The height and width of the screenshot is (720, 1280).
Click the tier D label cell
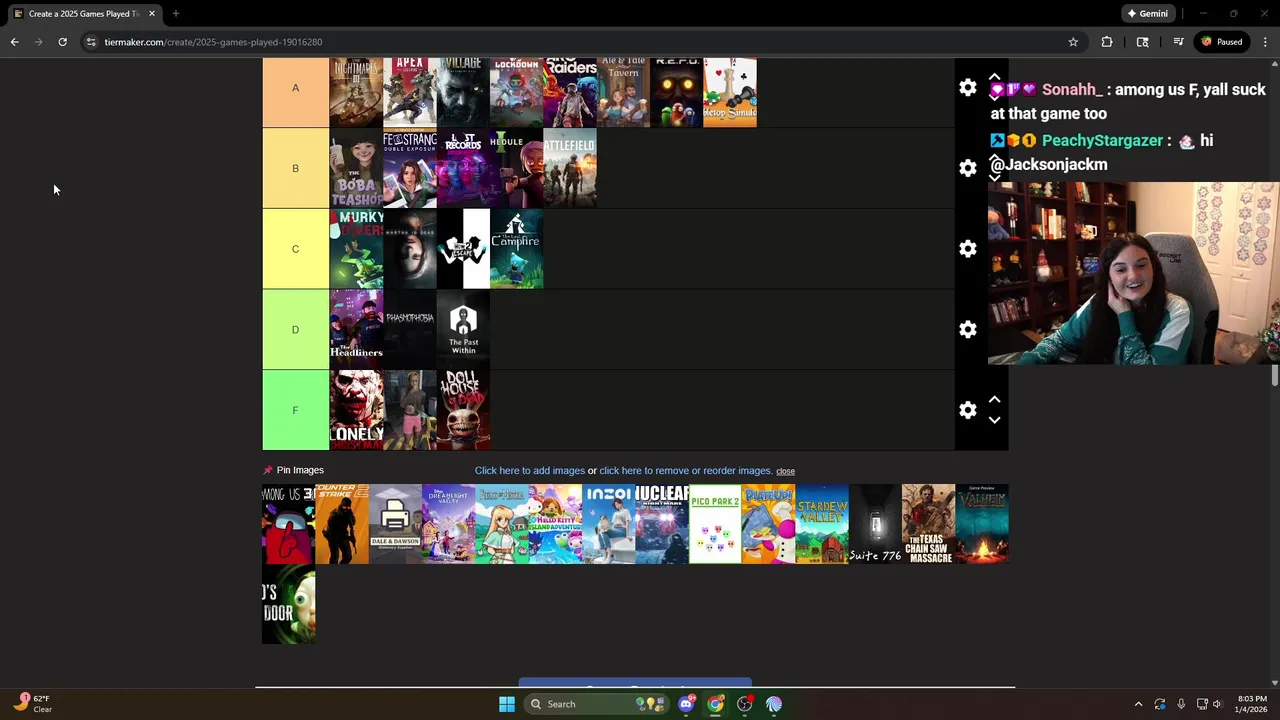click(295, 329)
